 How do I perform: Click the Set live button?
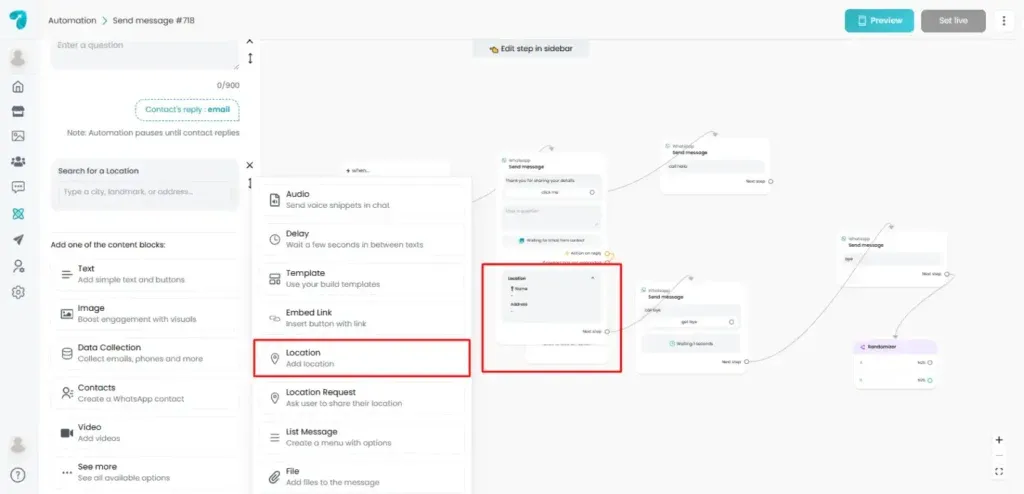(953, 20)
